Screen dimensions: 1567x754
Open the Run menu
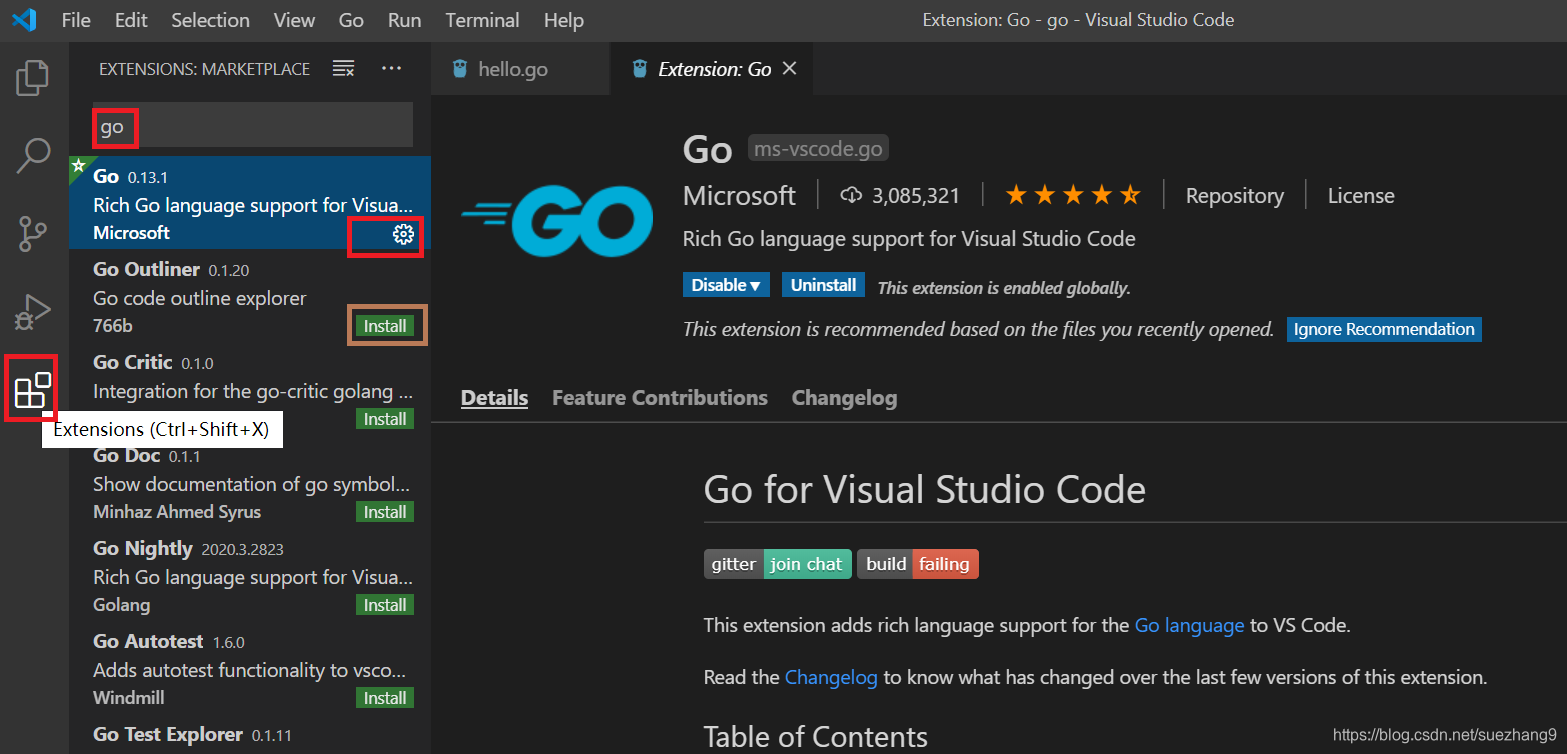tap(404, 20)
